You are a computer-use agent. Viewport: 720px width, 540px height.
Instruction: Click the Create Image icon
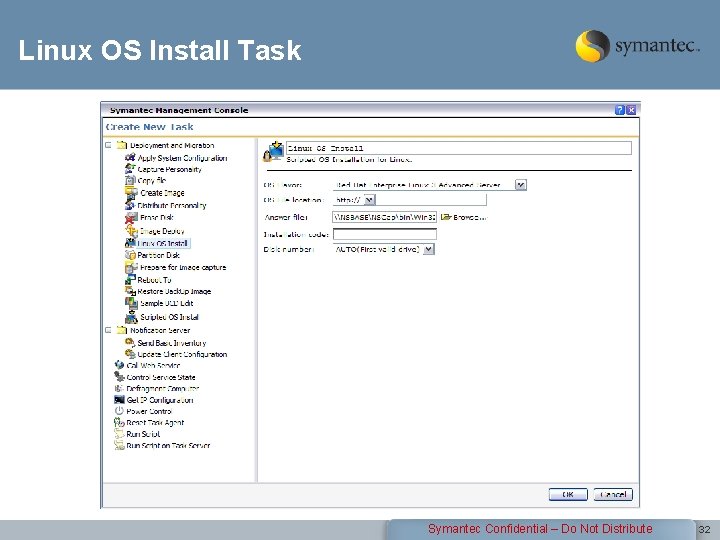pyautogui.click(x=131, y=193)
